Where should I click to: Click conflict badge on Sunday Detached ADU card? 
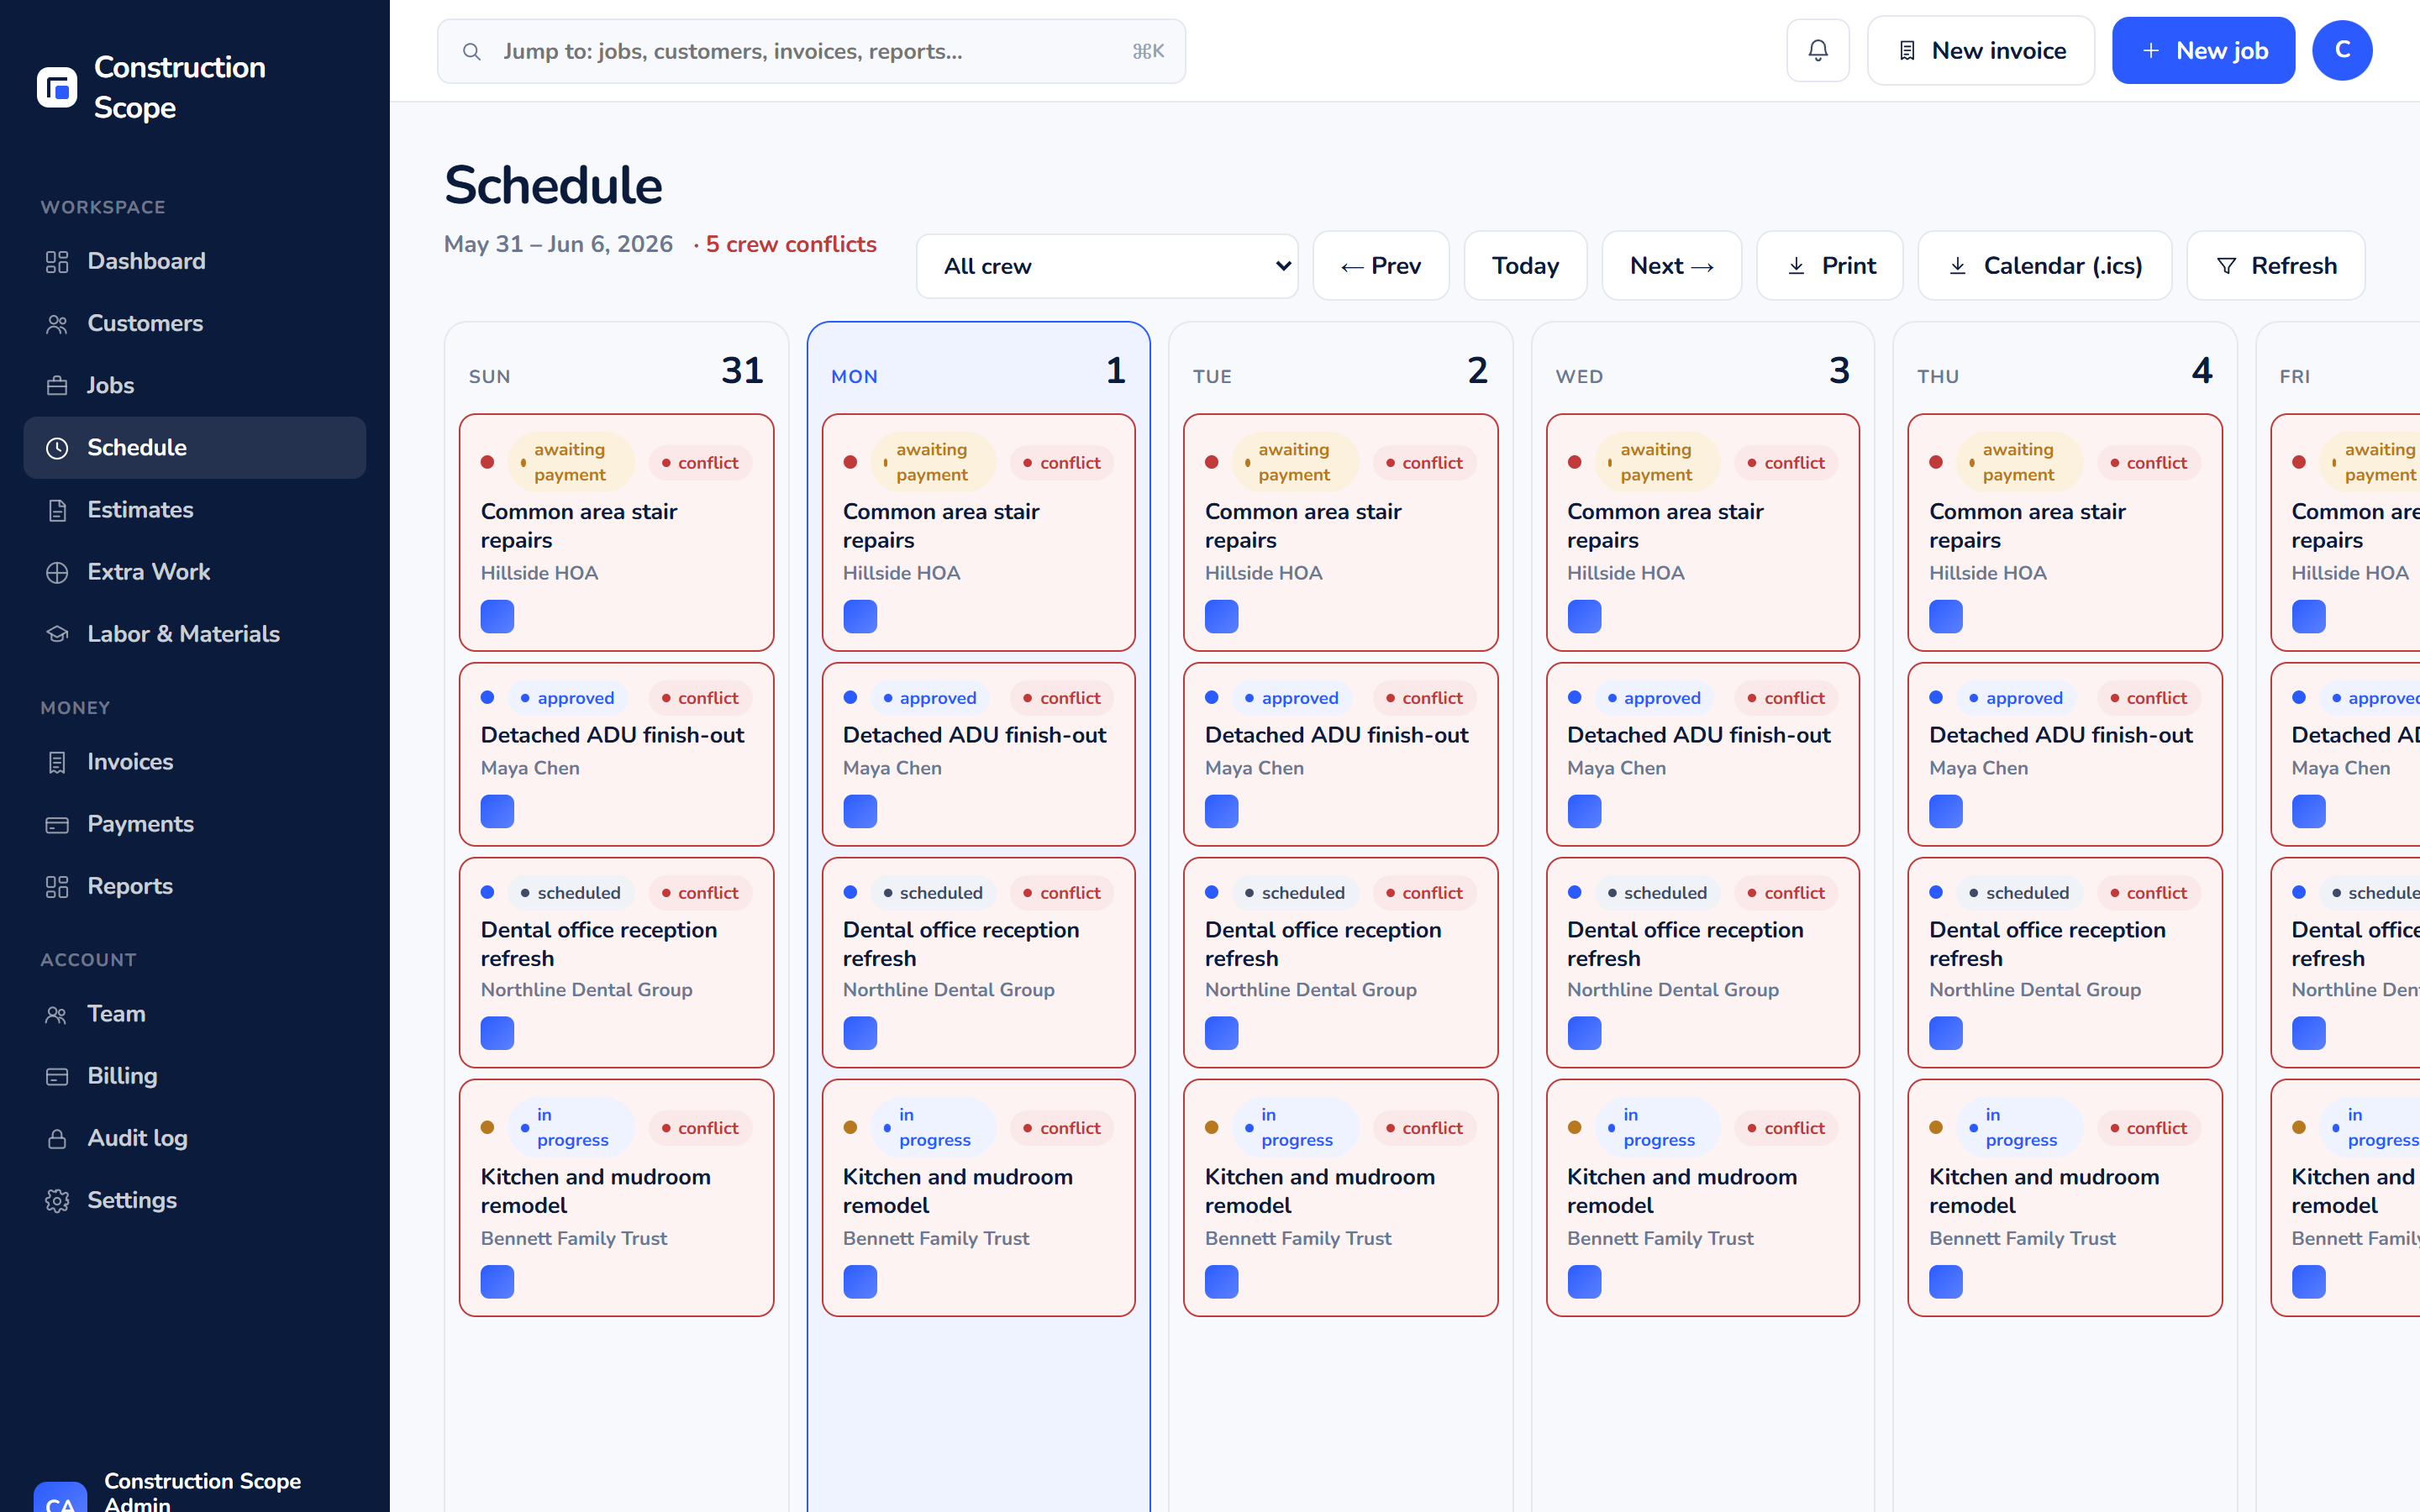point(699,698)
